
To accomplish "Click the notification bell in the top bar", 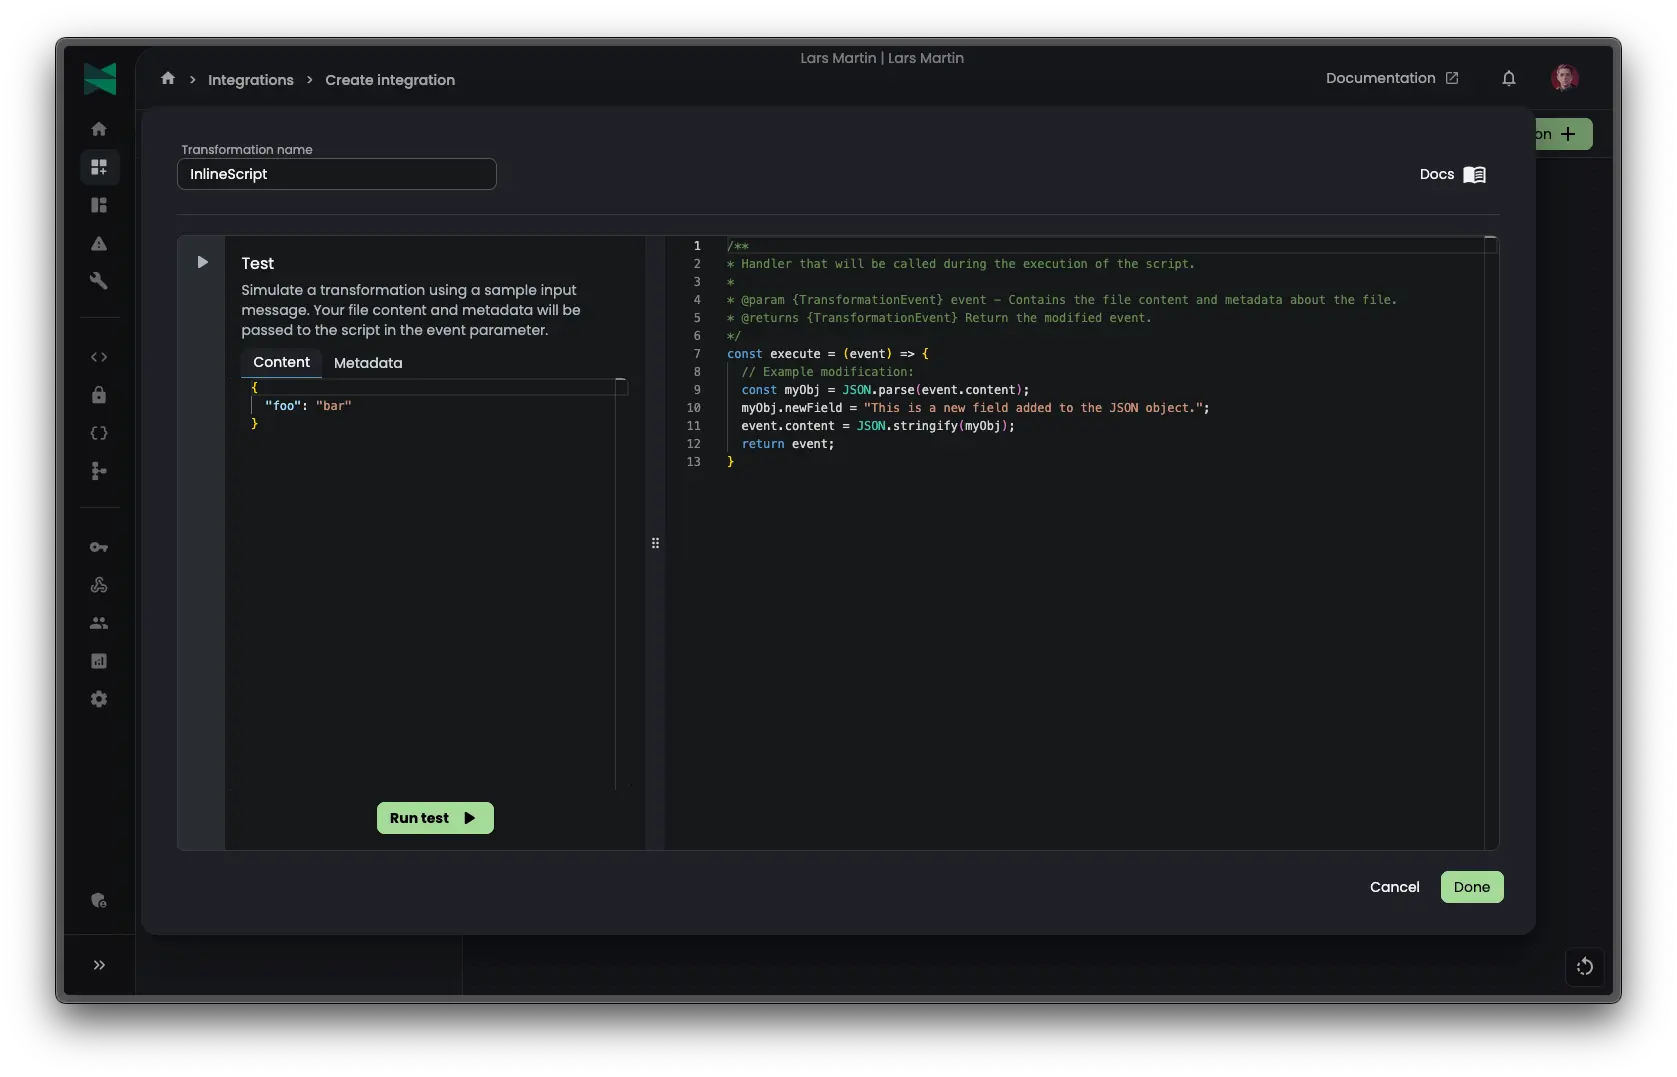I will coord(1509,78).
